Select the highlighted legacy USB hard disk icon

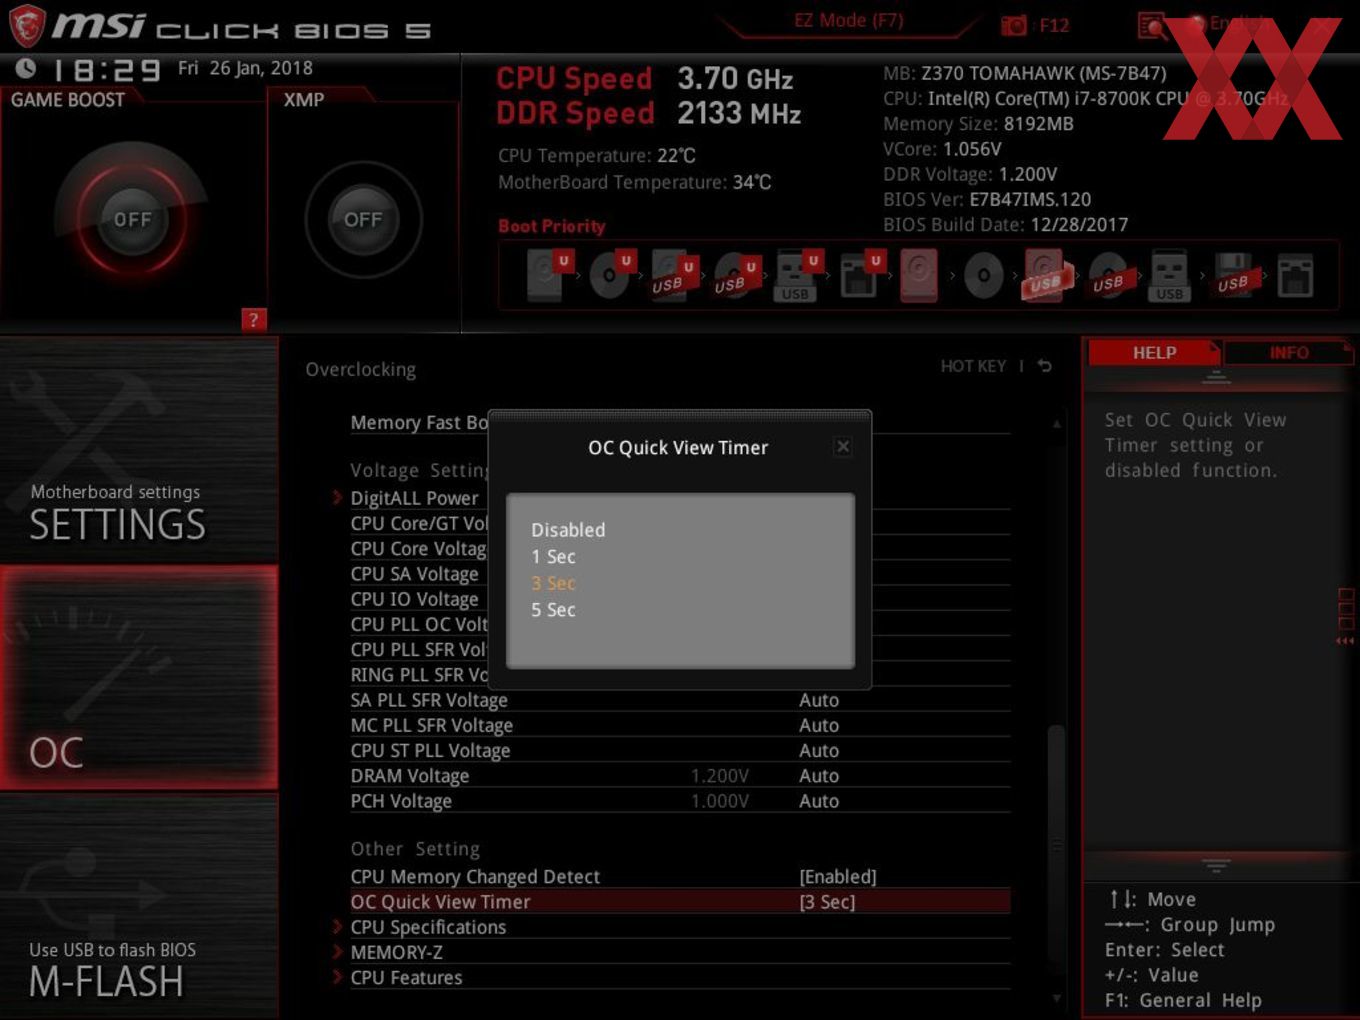coord(1045,274)
